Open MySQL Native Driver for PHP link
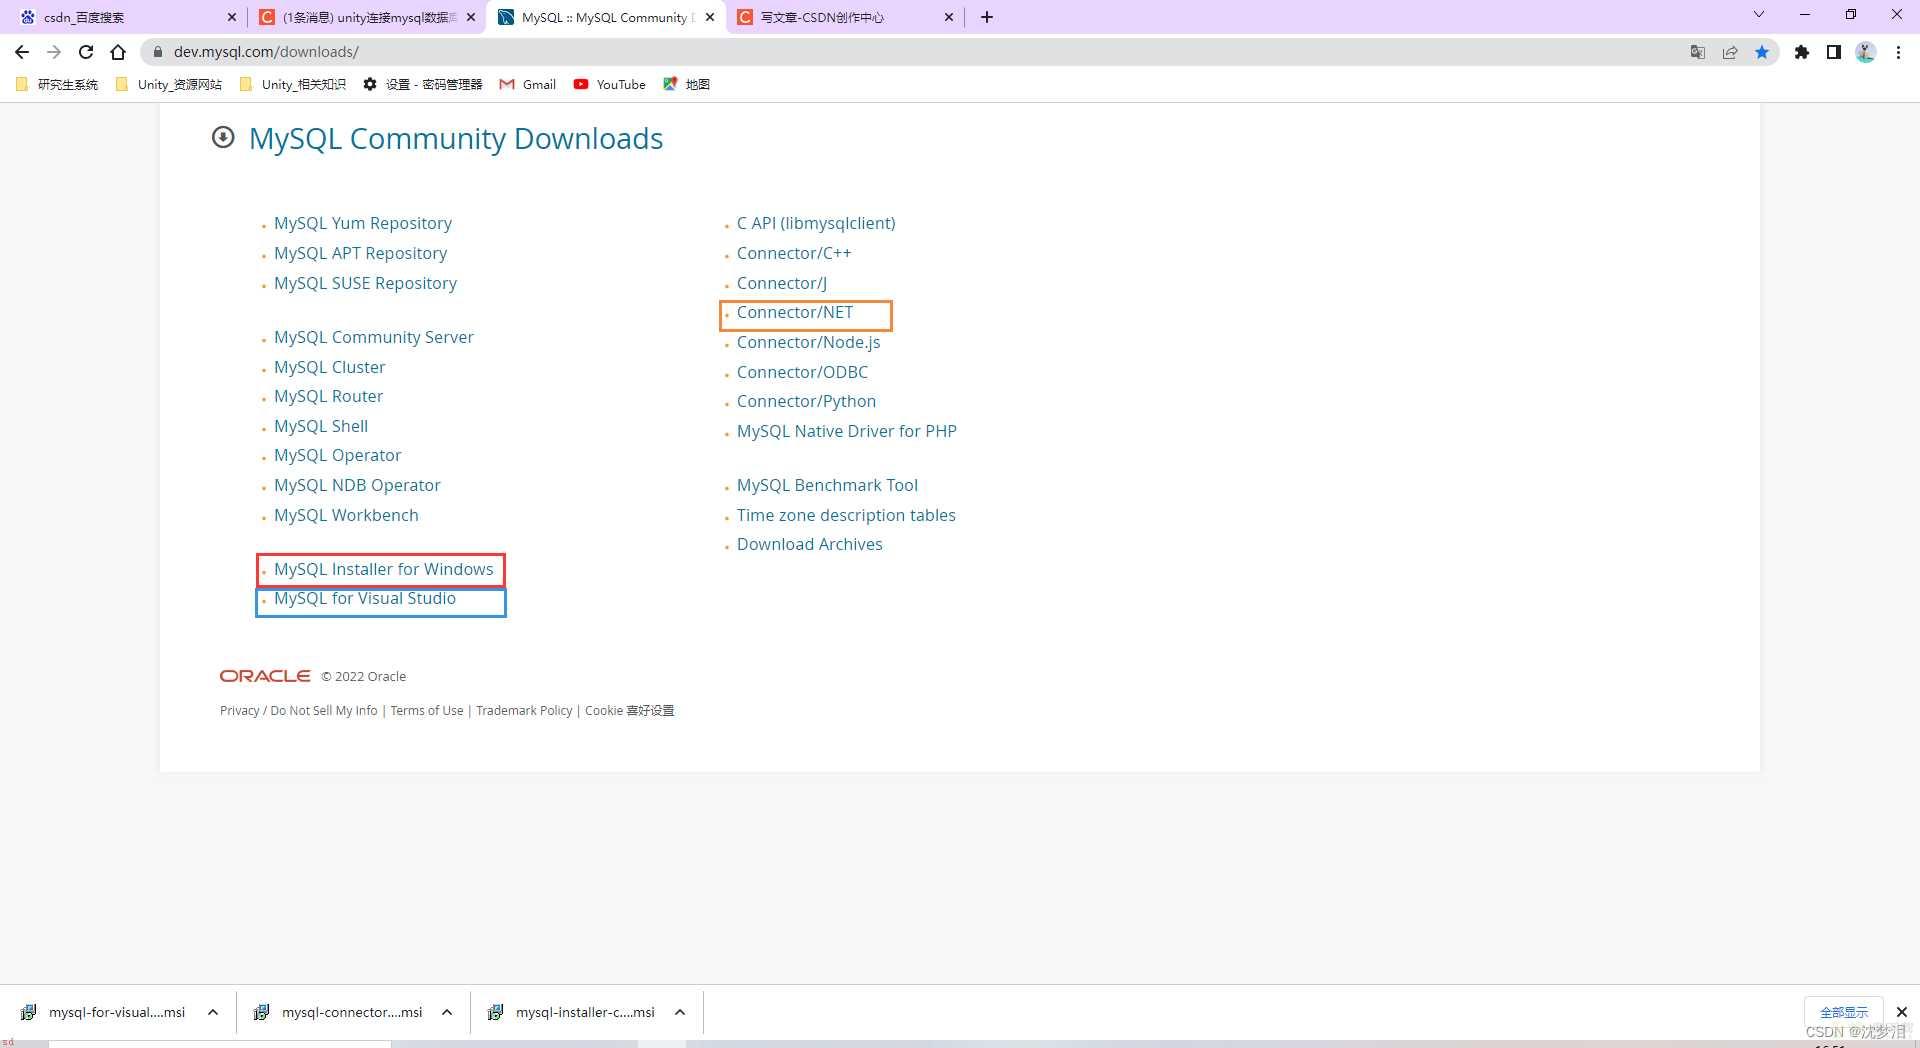 [x=847, y=431]
